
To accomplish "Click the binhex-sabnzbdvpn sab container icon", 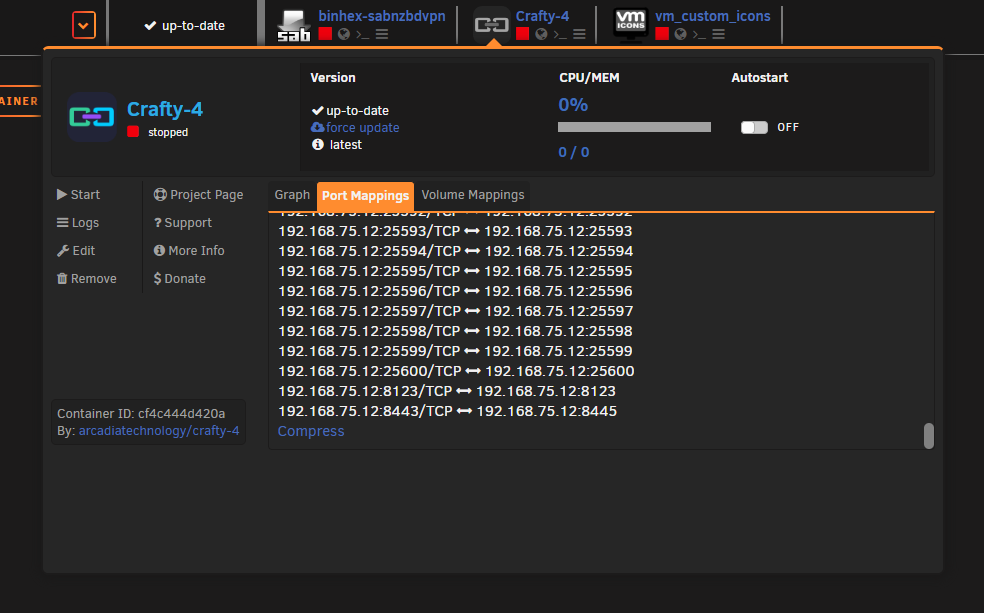I will click(x=294, y=26).
